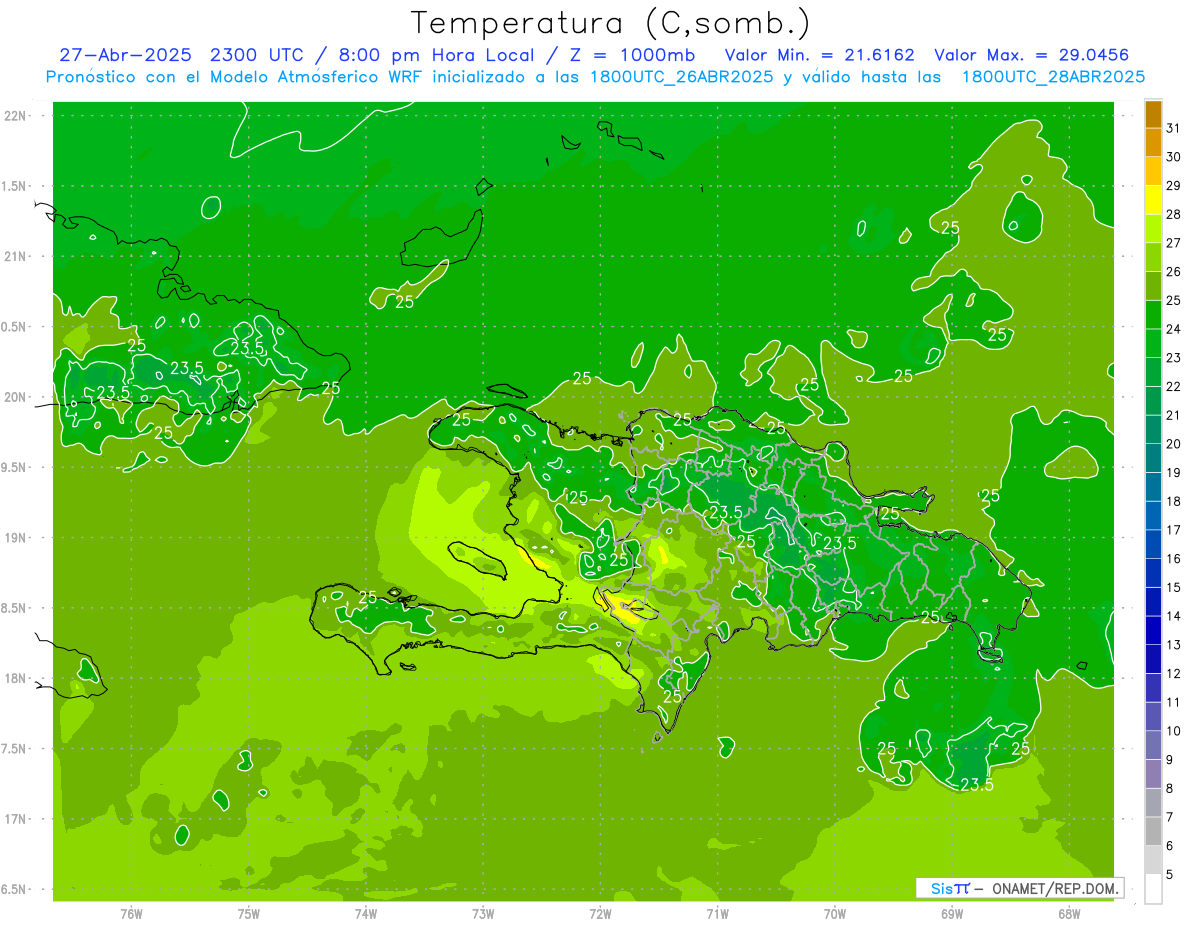Click the "22N" latitude label
This screenshot has height=927, width=1200.
(16, 115)
